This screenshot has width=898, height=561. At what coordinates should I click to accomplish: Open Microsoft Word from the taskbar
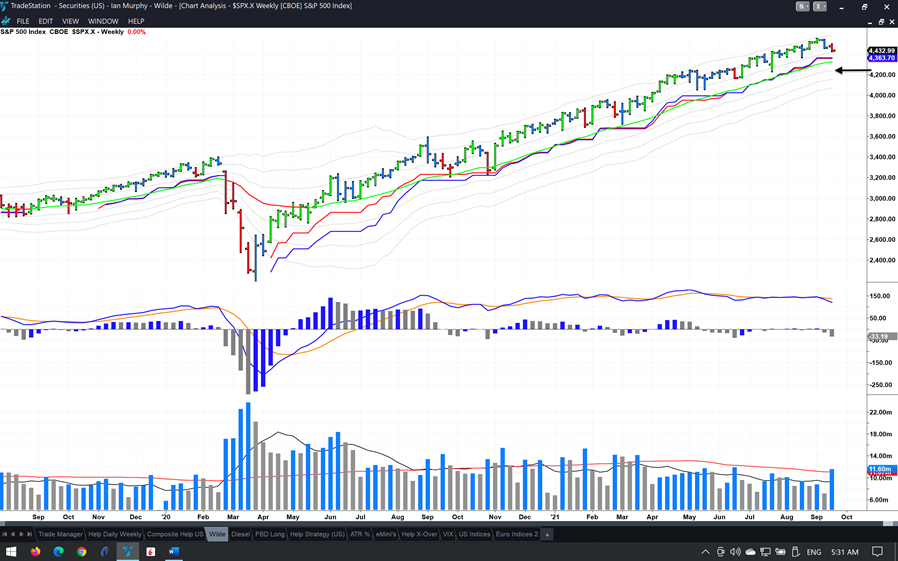tap(173, 551)
